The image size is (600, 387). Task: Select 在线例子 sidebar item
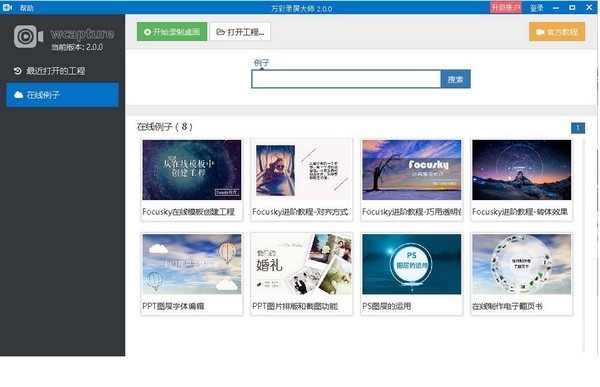tap(62, 95)
